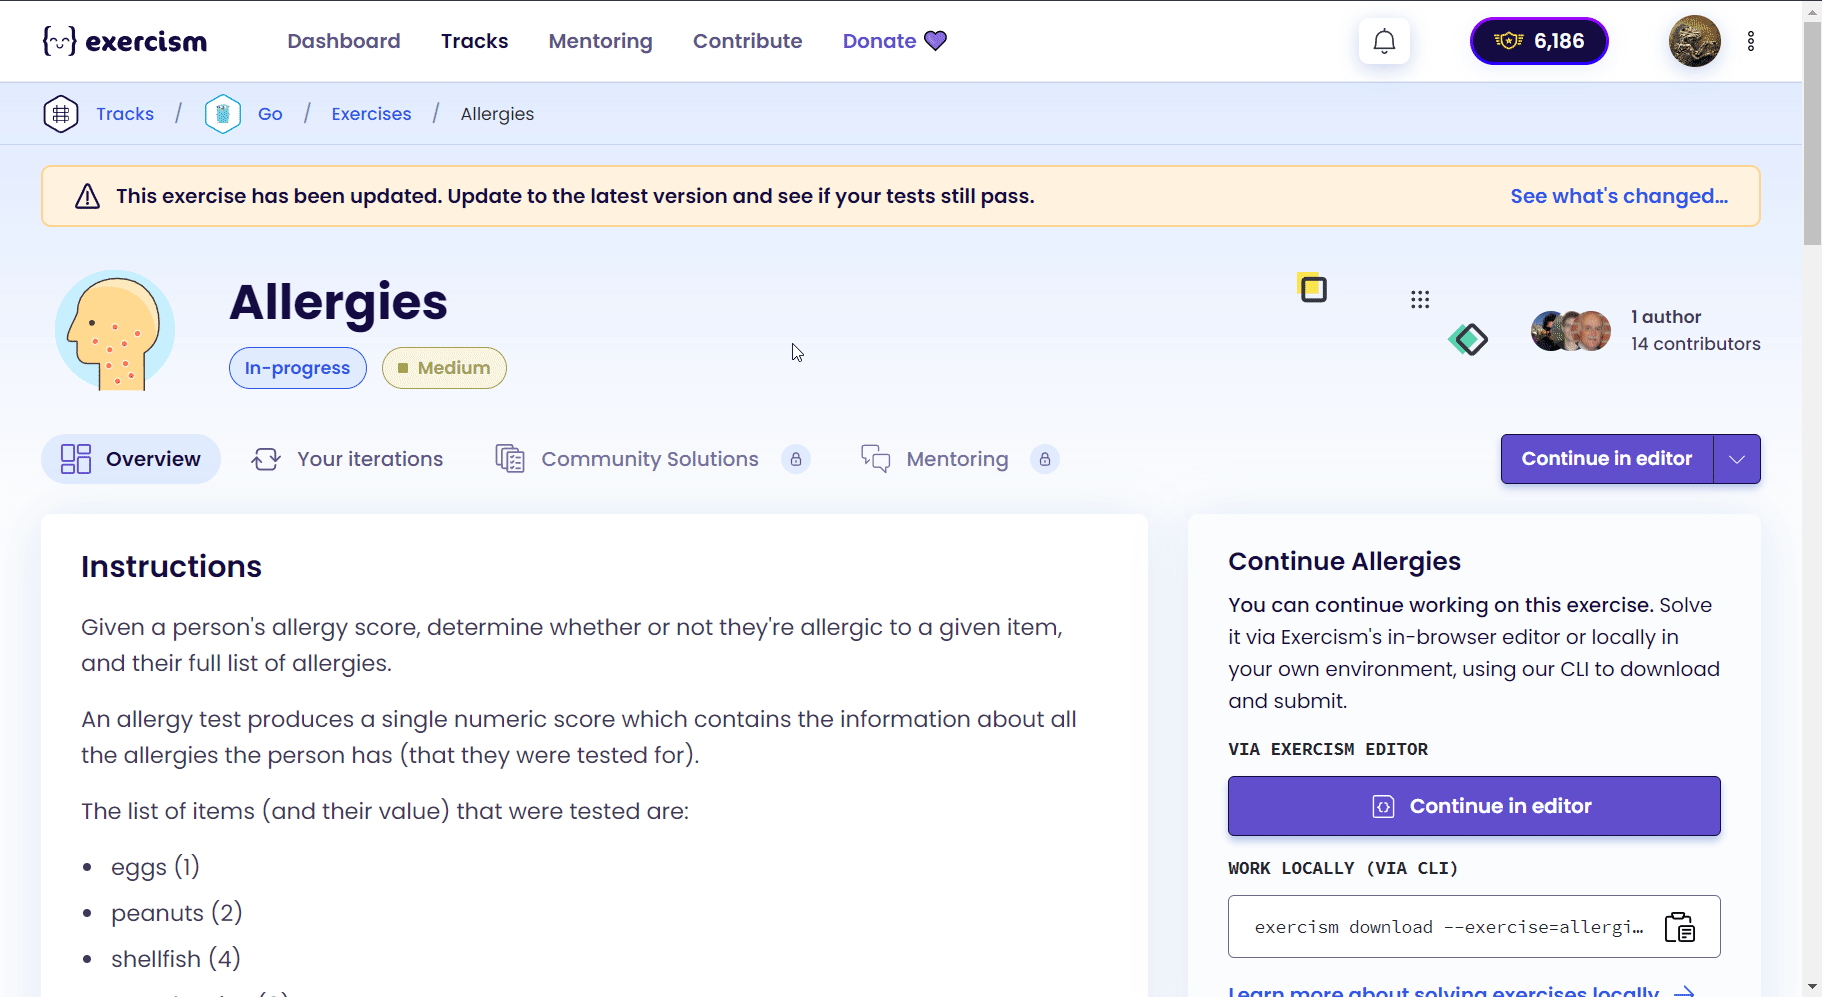Click the Exercises breadcrumb link
Viewport: 1822px width, 997px height.
(371, 114)
